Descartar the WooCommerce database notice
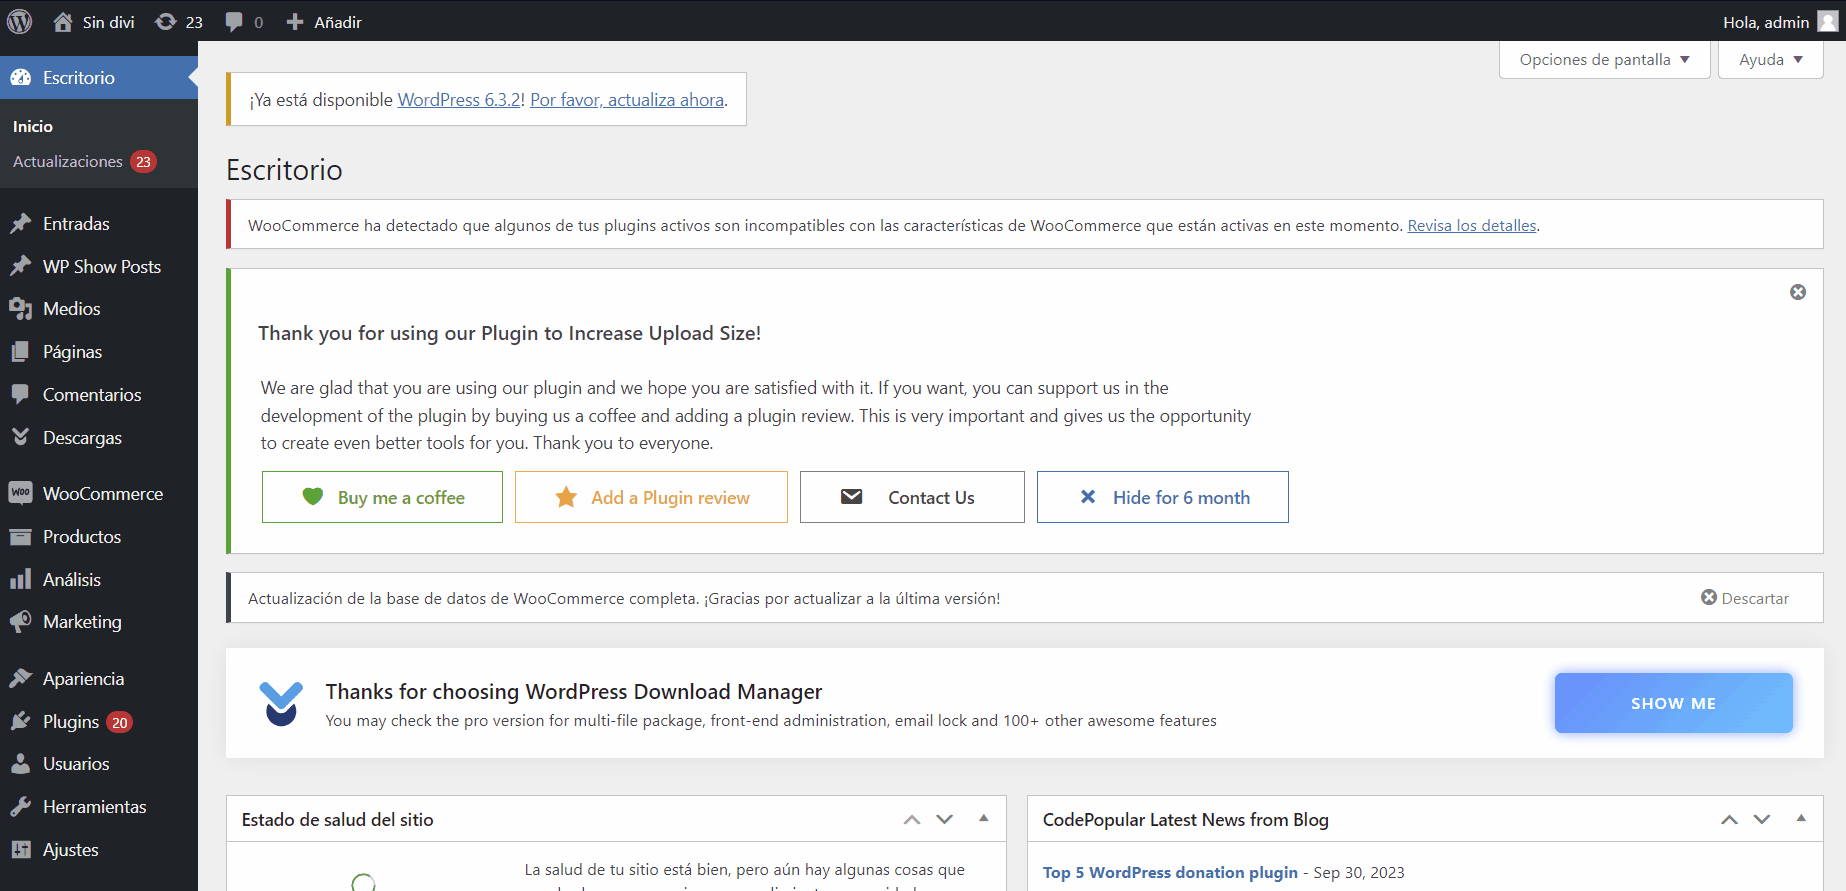Screen dimensions: 1846x891 pyautogui.click(x=1745, y=598)
